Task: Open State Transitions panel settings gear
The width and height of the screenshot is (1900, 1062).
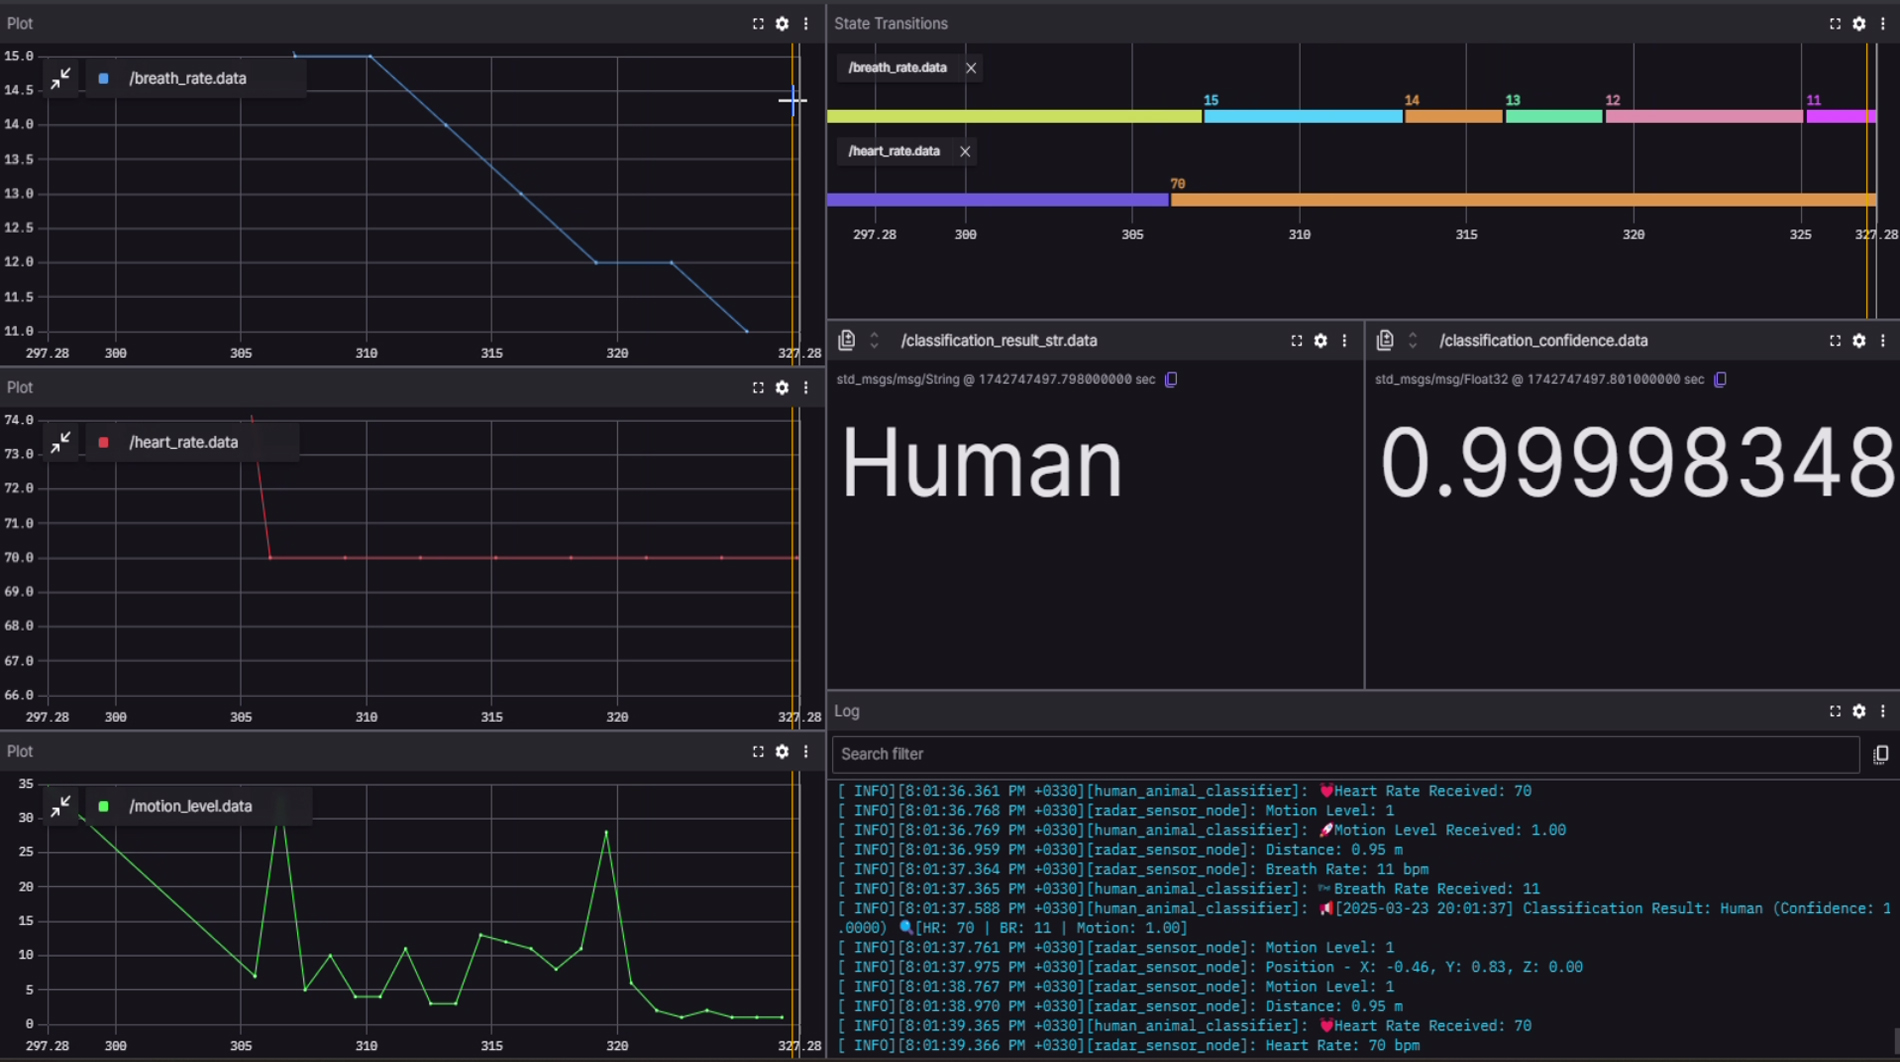Action: click(1859, 24)
